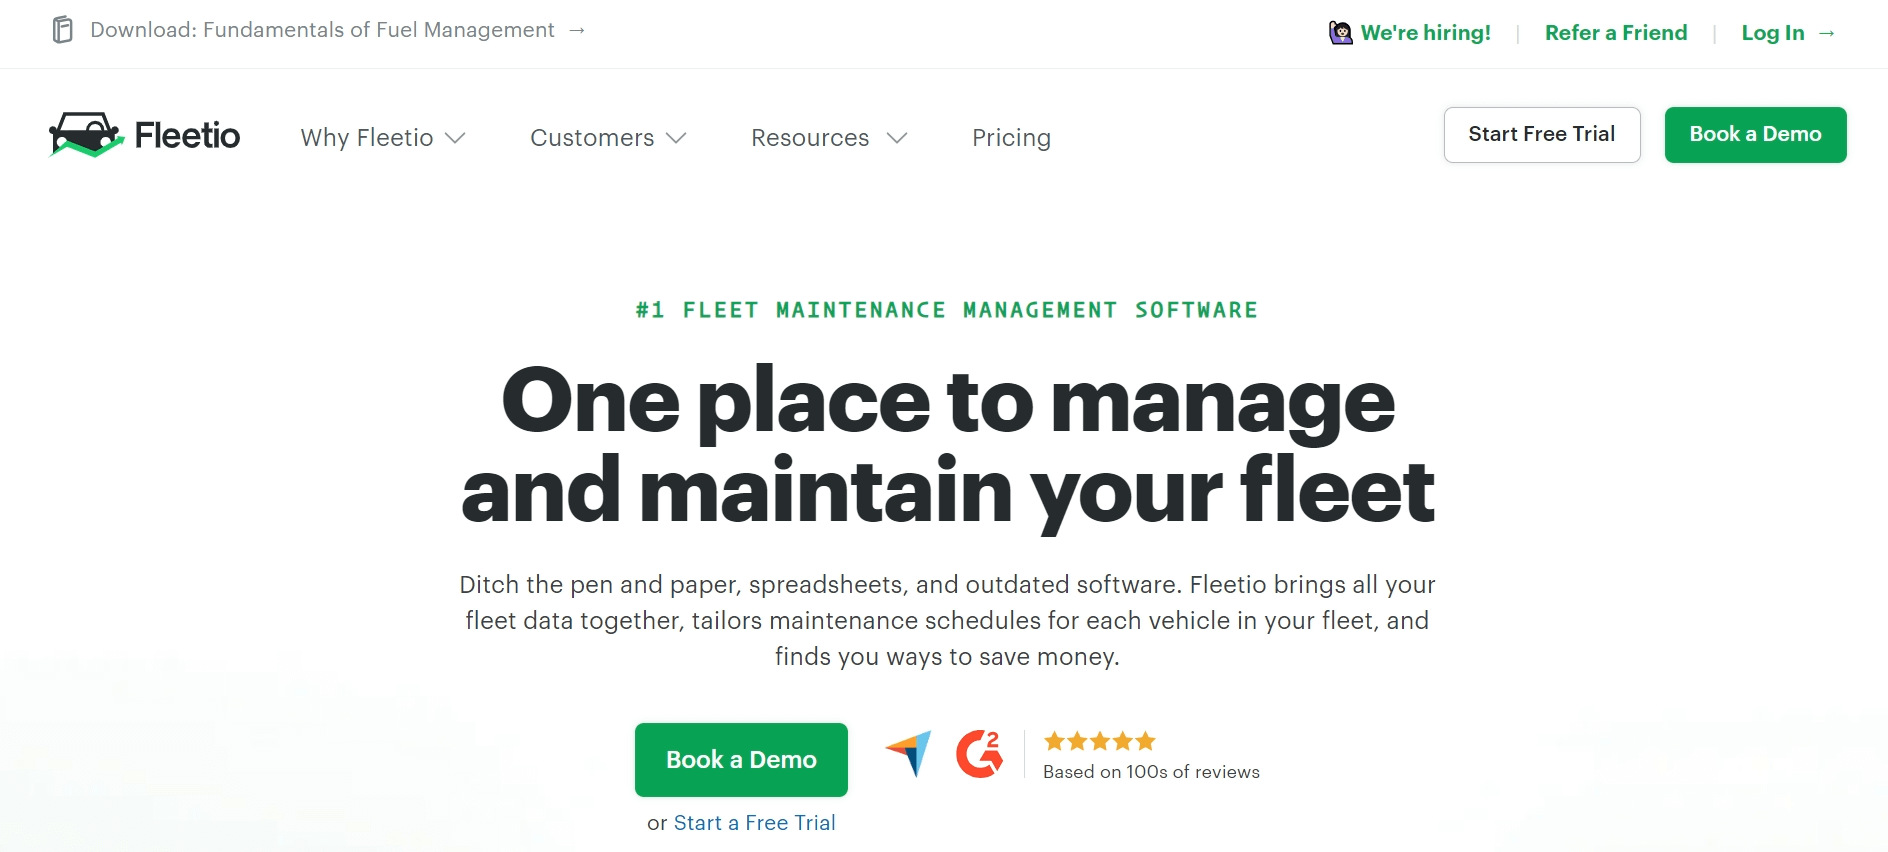Follow the Start a Free Trial link
The width and height of the screenshot is (1888, 852).
(755, 823)
